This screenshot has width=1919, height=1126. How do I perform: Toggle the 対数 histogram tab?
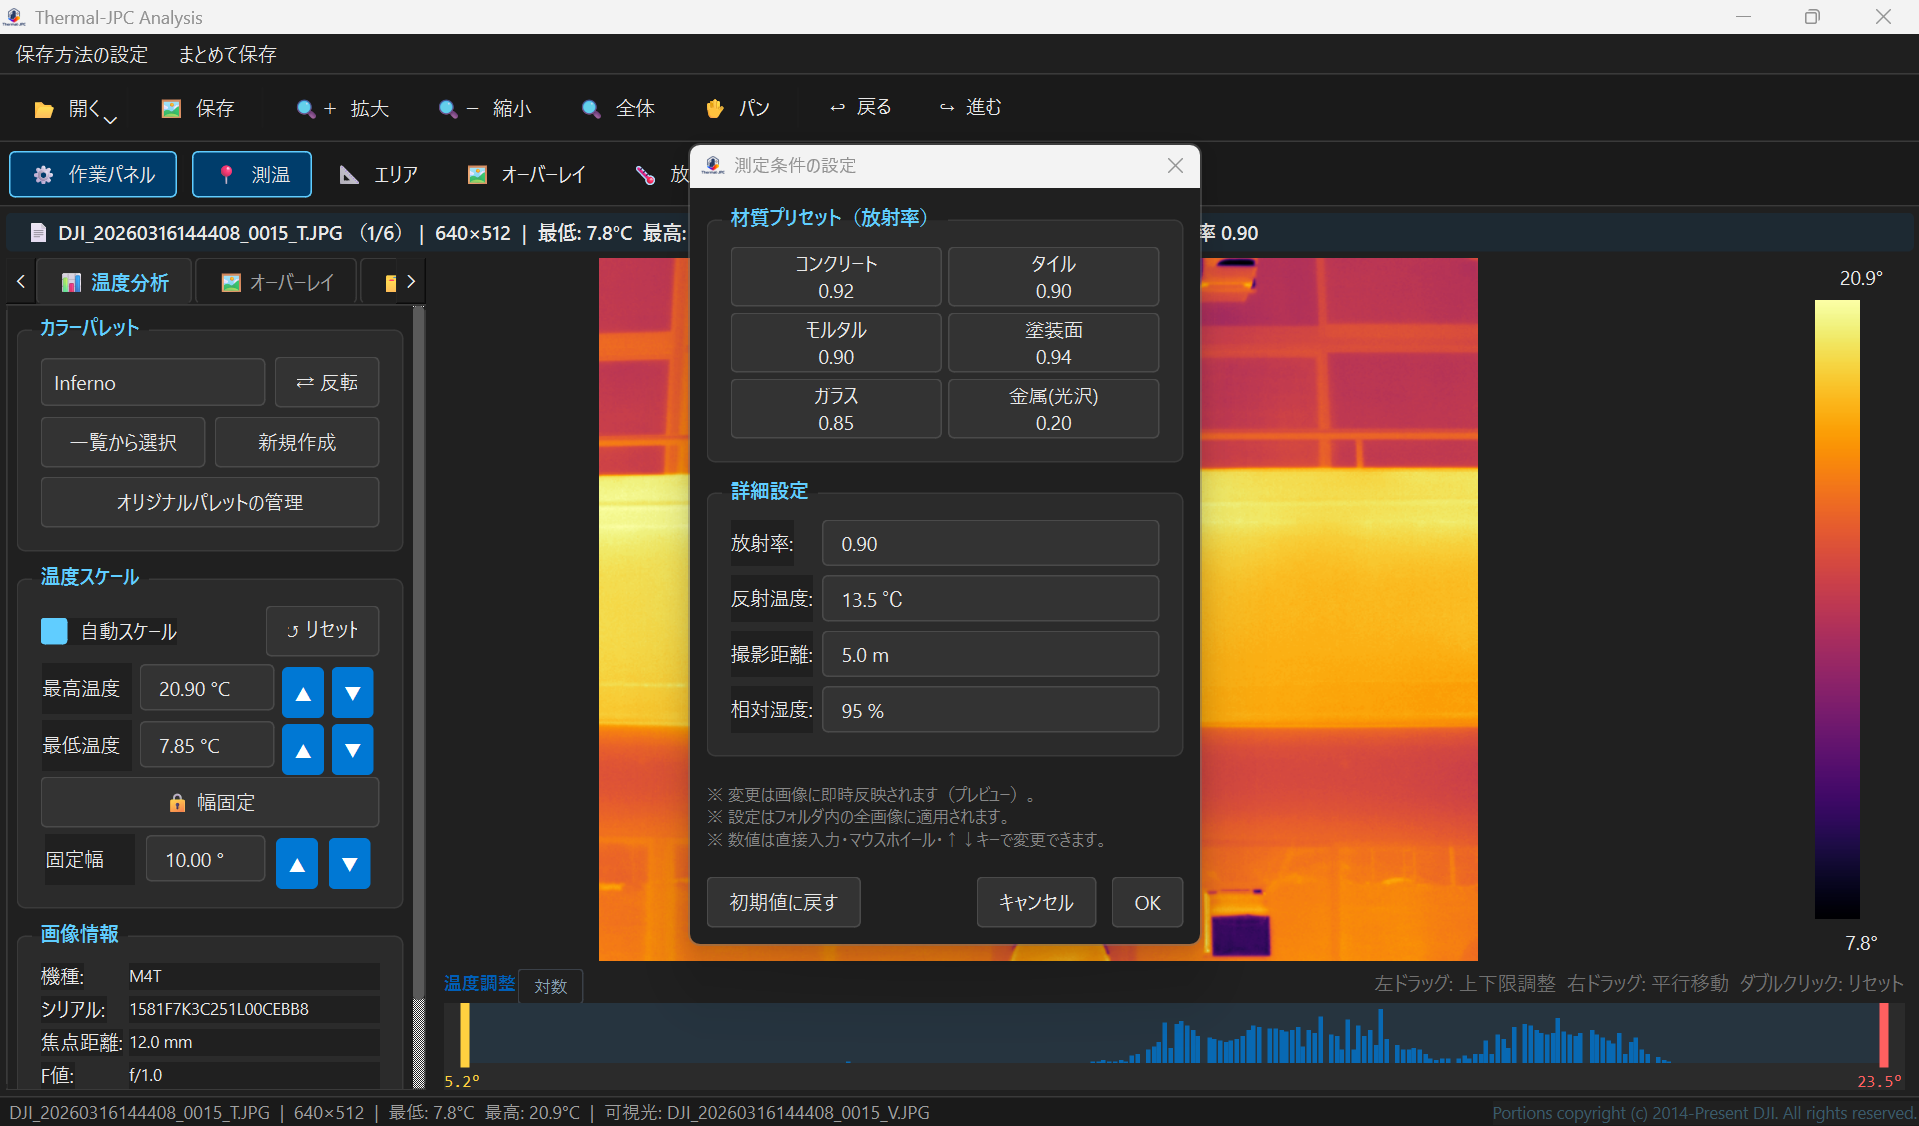pos(550,986)
